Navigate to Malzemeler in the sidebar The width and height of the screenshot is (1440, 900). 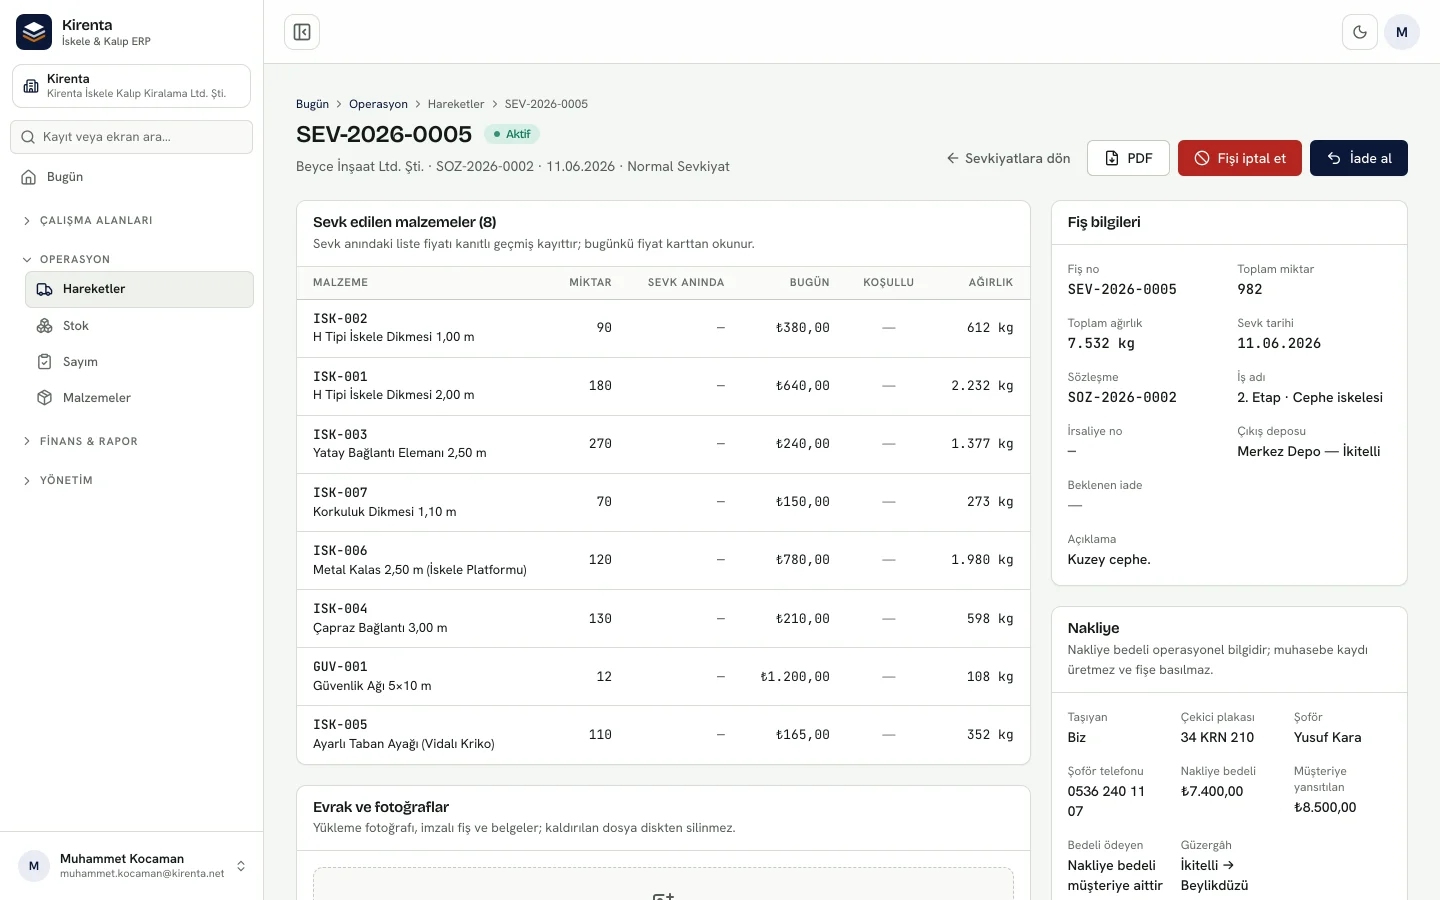point(139,398)
